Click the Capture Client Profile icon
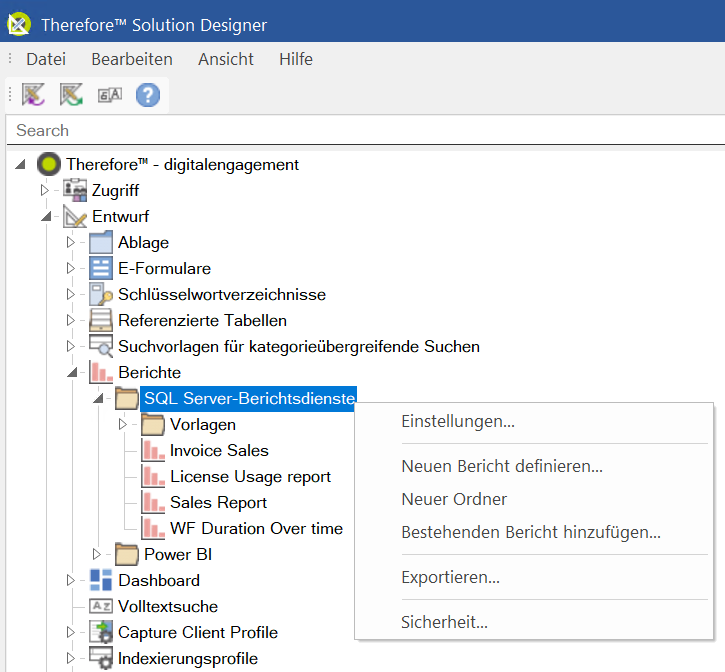Viewport: 725px width, 672px height. tap(101, 632)
